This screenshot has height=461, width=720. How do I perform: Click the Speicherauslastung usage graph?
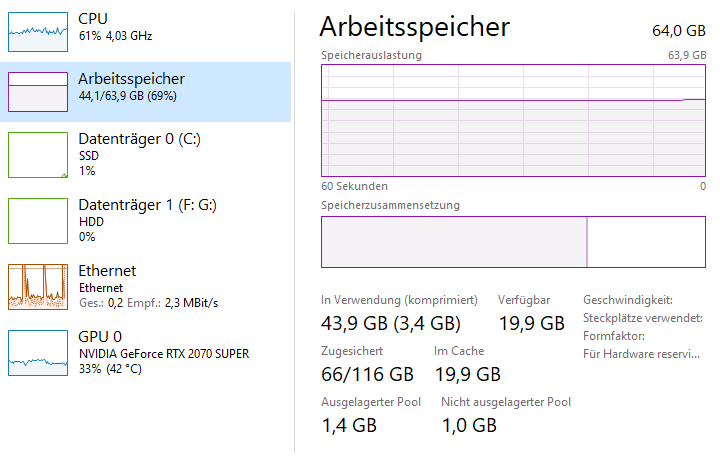tap(513, 120)
